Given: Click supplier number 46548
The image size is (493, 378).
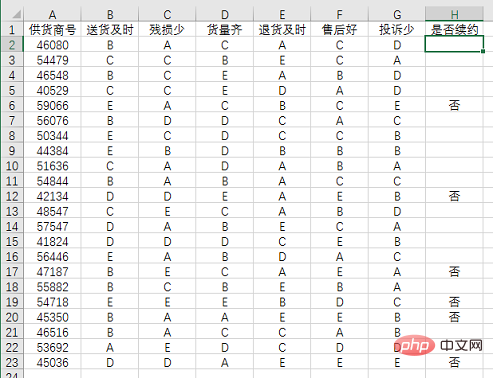Looking at the screenshot, I should tap(52, 75).
